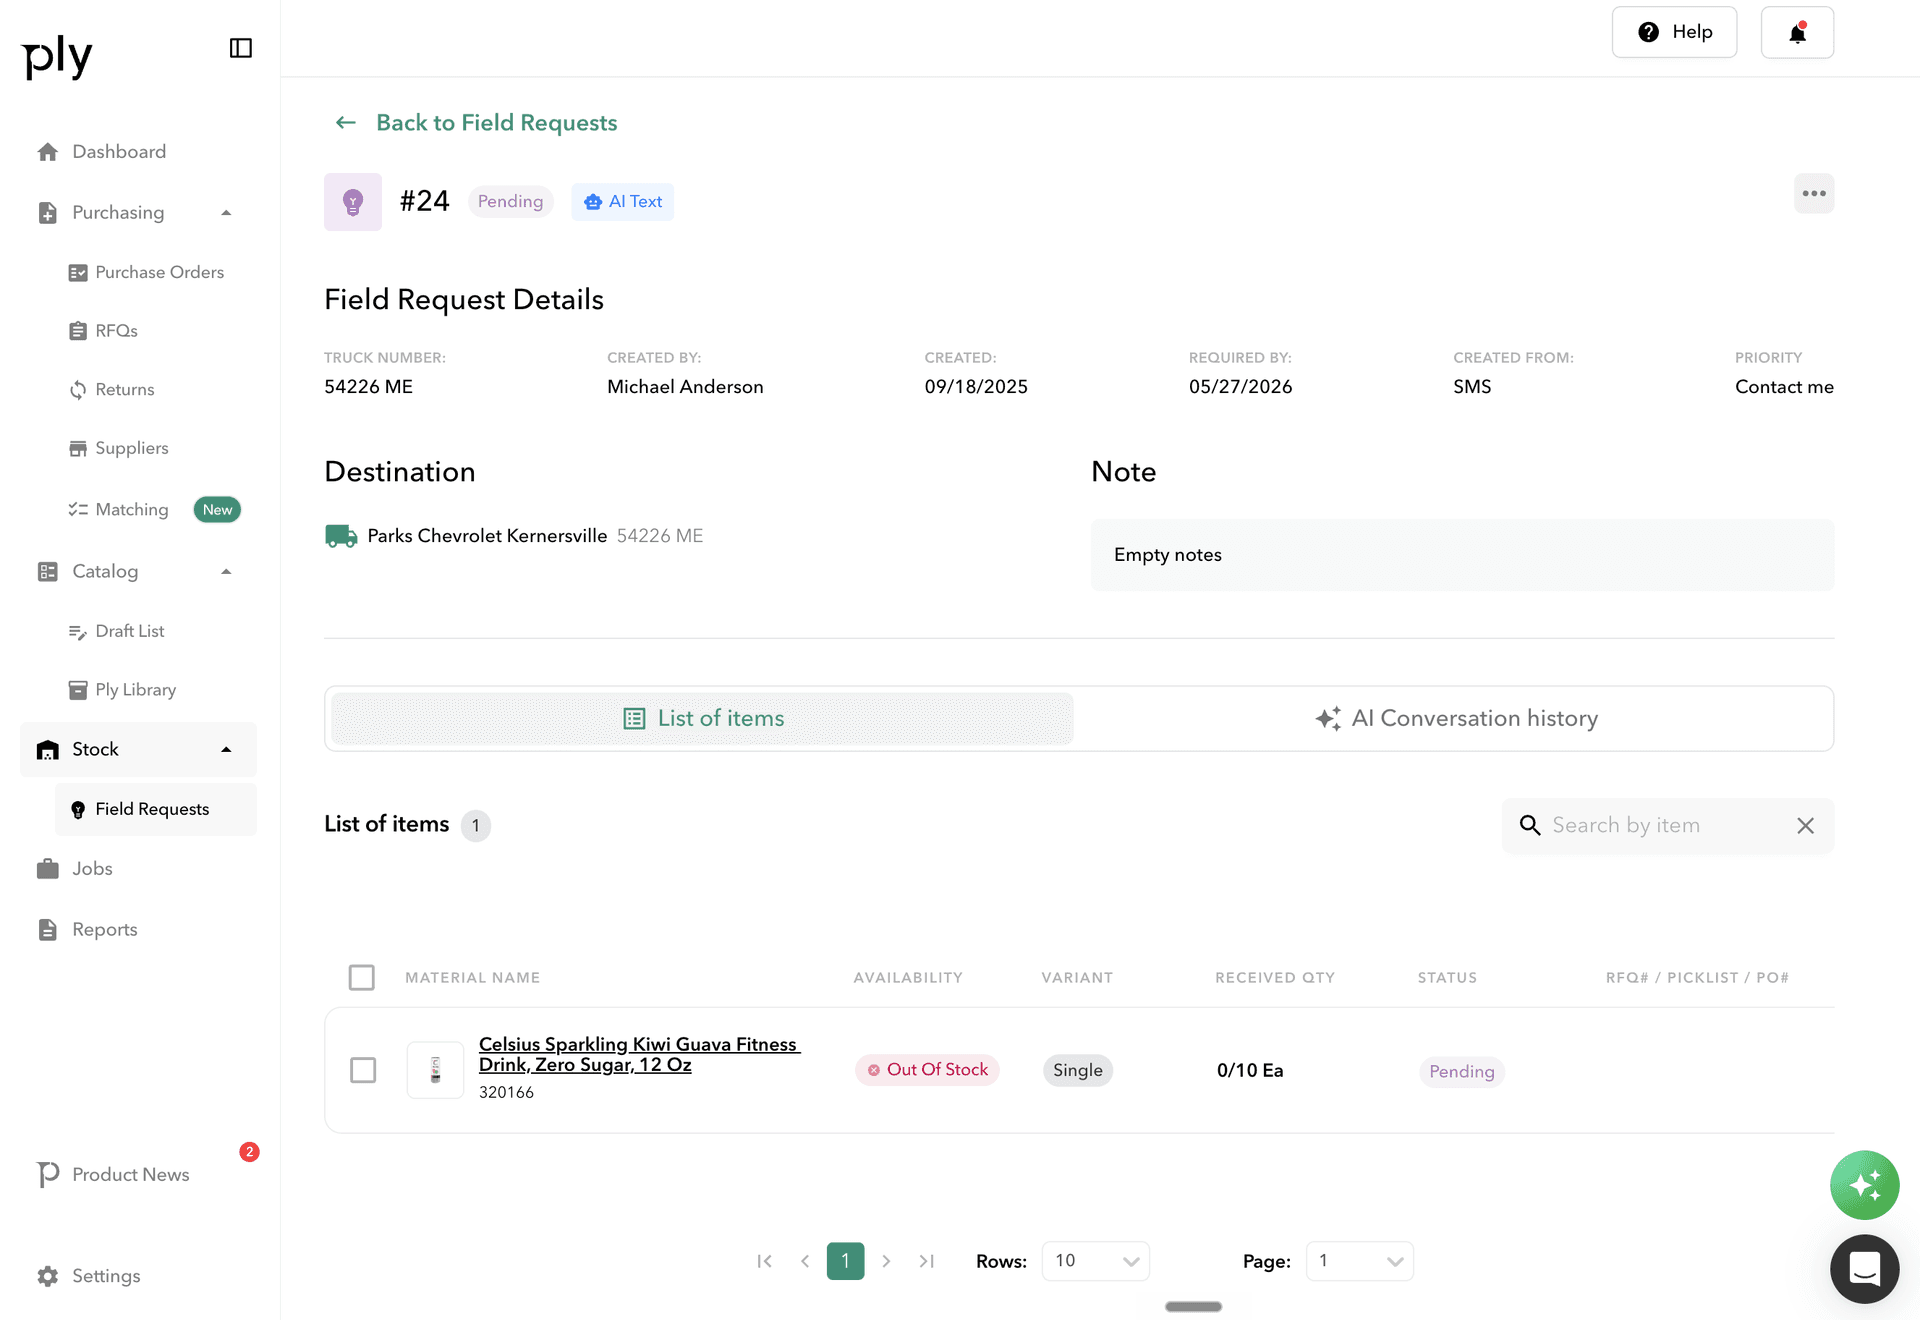Switch to AI Conversation history tab
The image size is (1920, 1320).
coord(1455,719)
